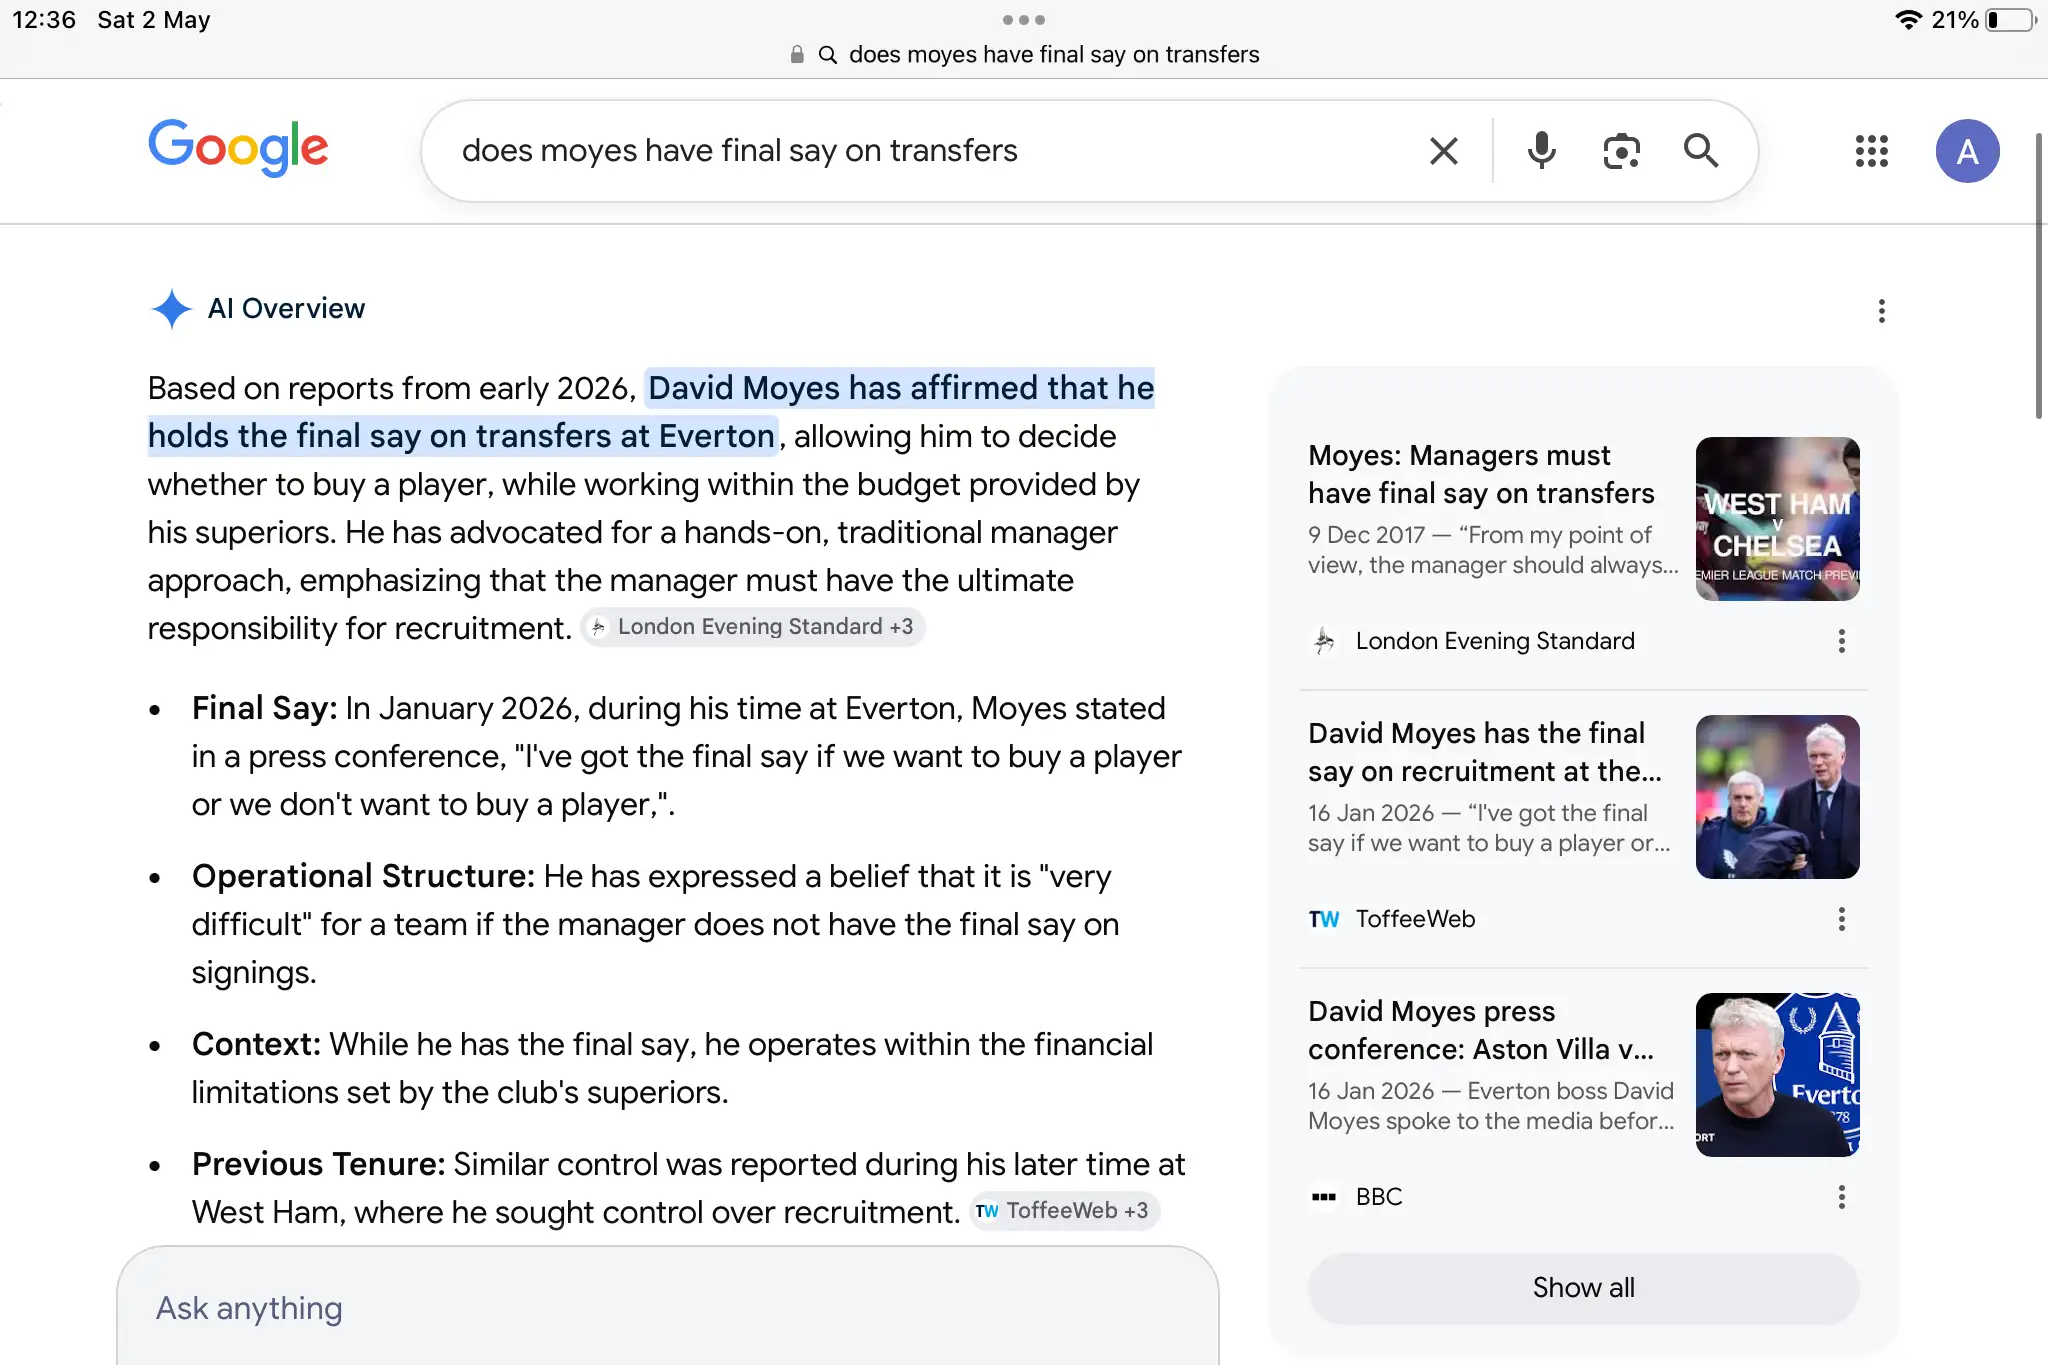The height and width of the screenshot is (1365, 2048).
Task: Tap the 'Sat 2 May' date in status bar
Action: (x=154, y=20)
